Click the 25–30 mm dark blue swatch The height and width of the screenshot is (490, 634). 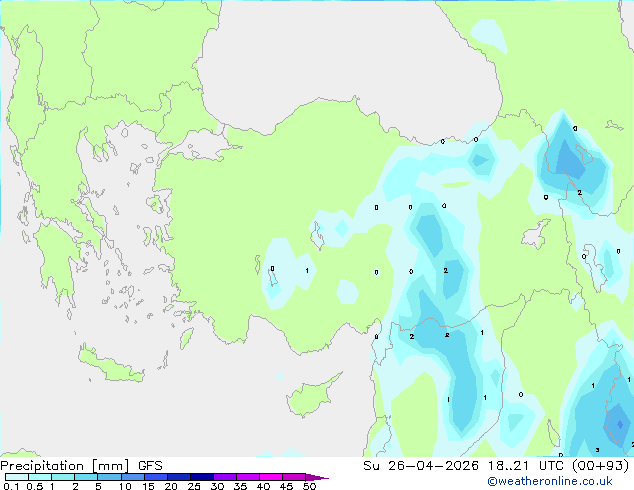[x=201, y=477]
